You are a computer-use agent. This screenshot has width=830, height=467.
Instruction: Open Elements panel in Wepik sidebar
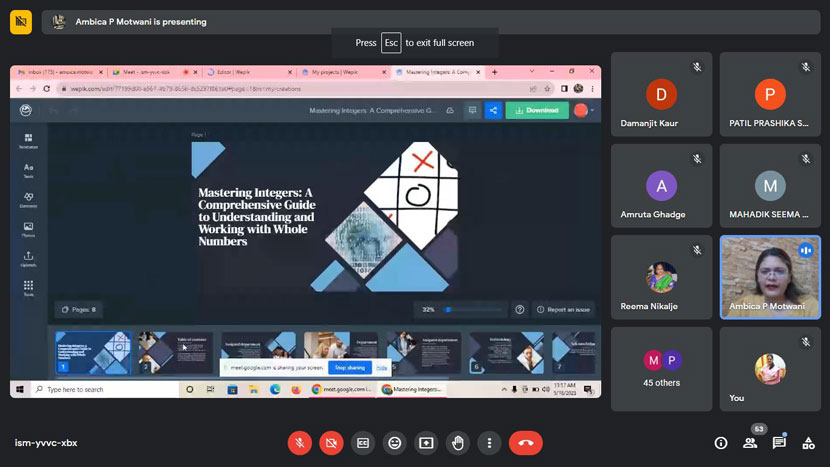(29, 200)
